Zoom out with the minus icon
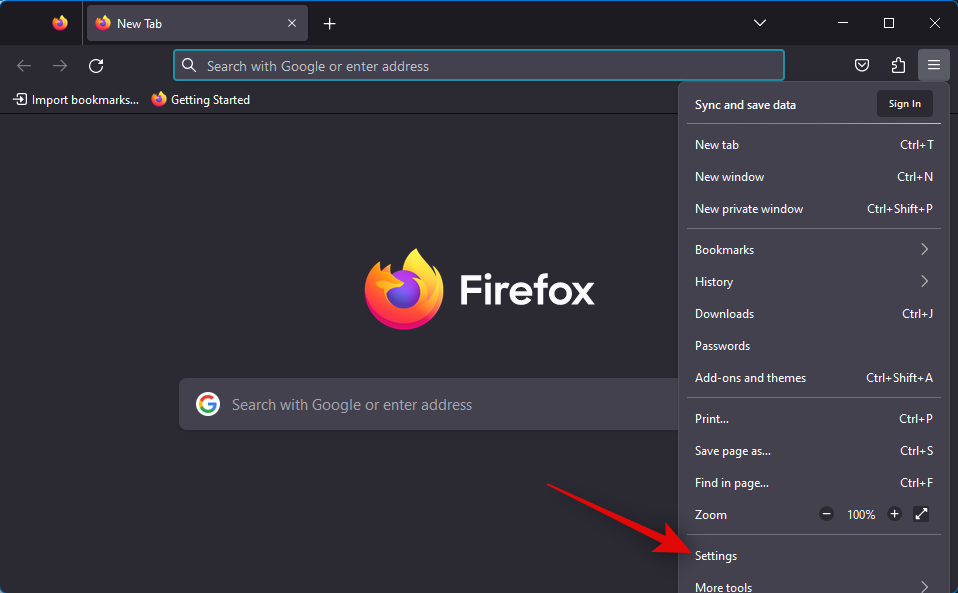 click(x=826, y=514)
